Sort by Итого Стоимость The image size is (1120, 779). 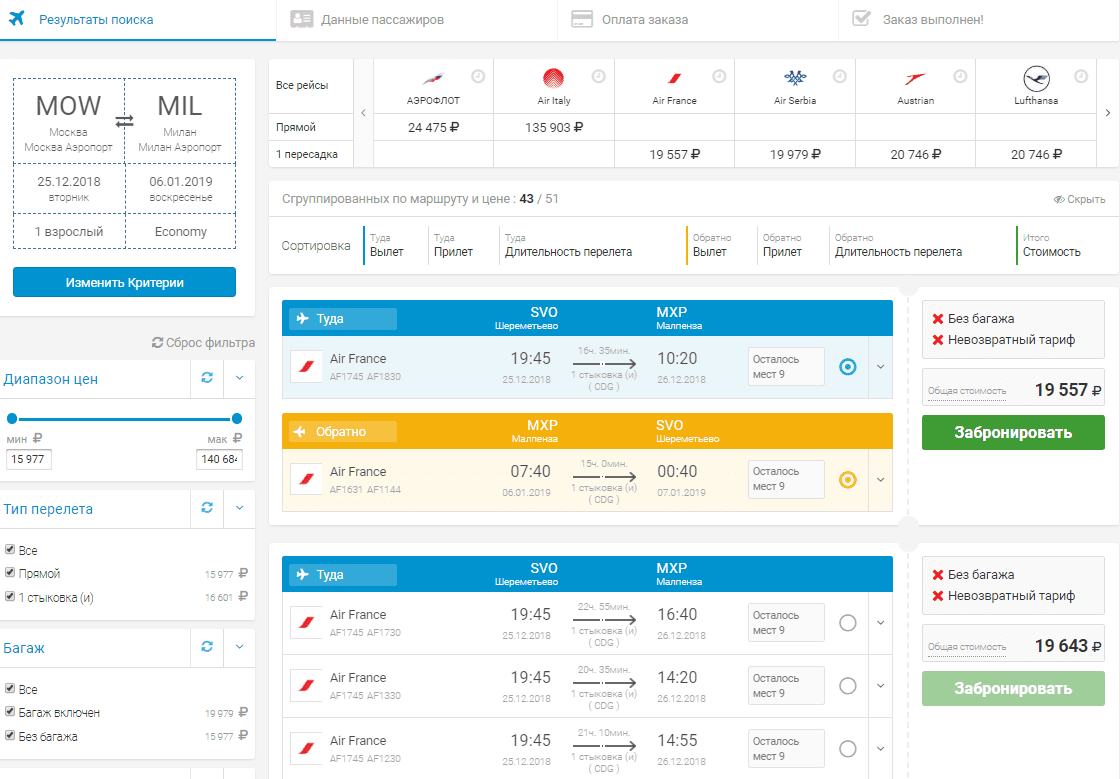pos(1051,245)
